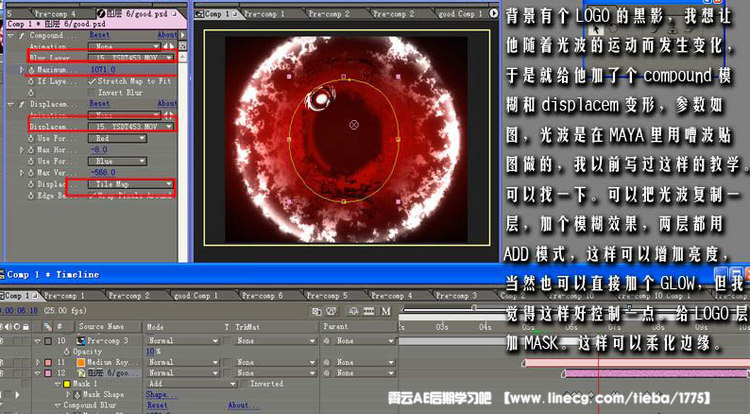750x414 pixels.
Task: Switch to good Comp 1 timeline tab
Action: [196, 296]
